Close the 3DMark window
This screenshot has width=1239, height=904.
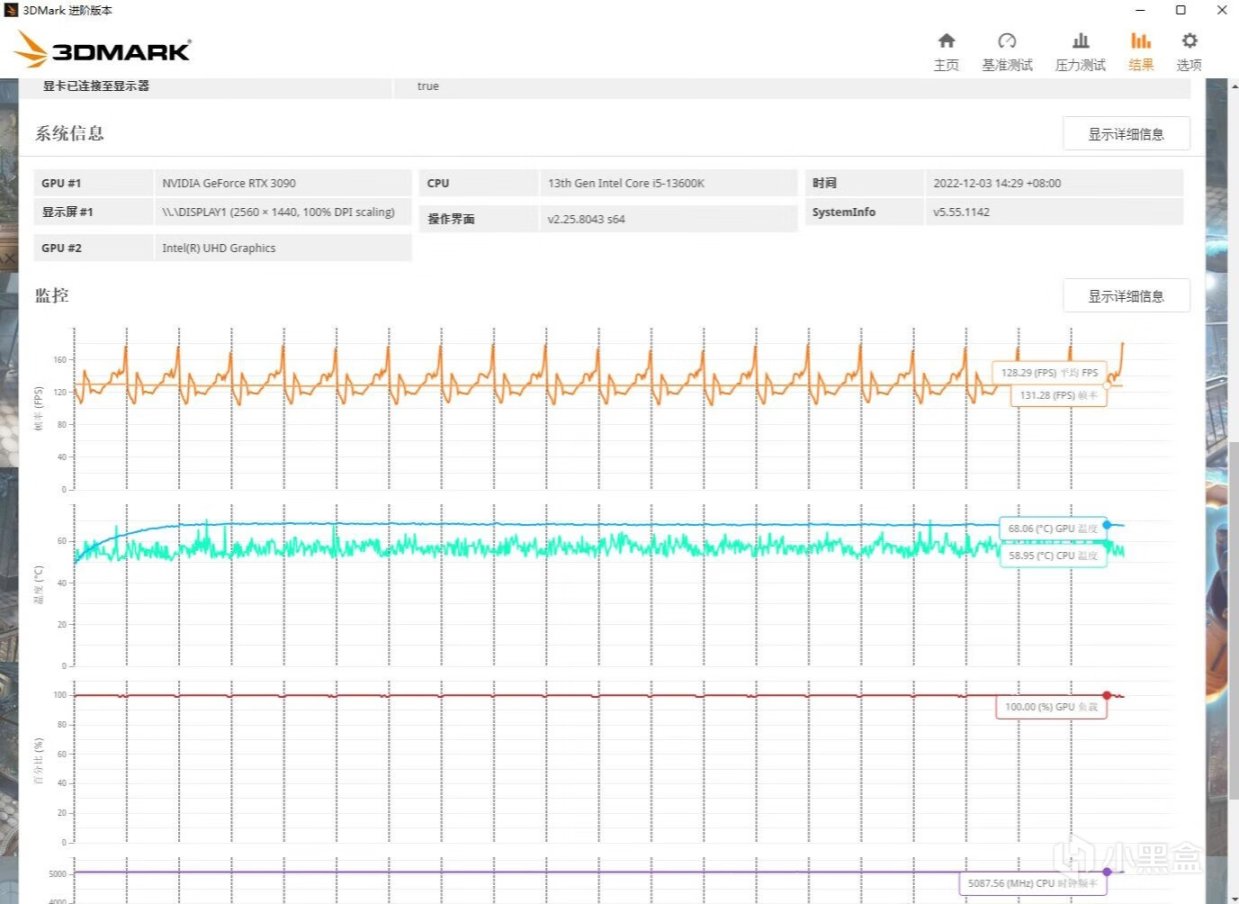(x=1221, y=10)
